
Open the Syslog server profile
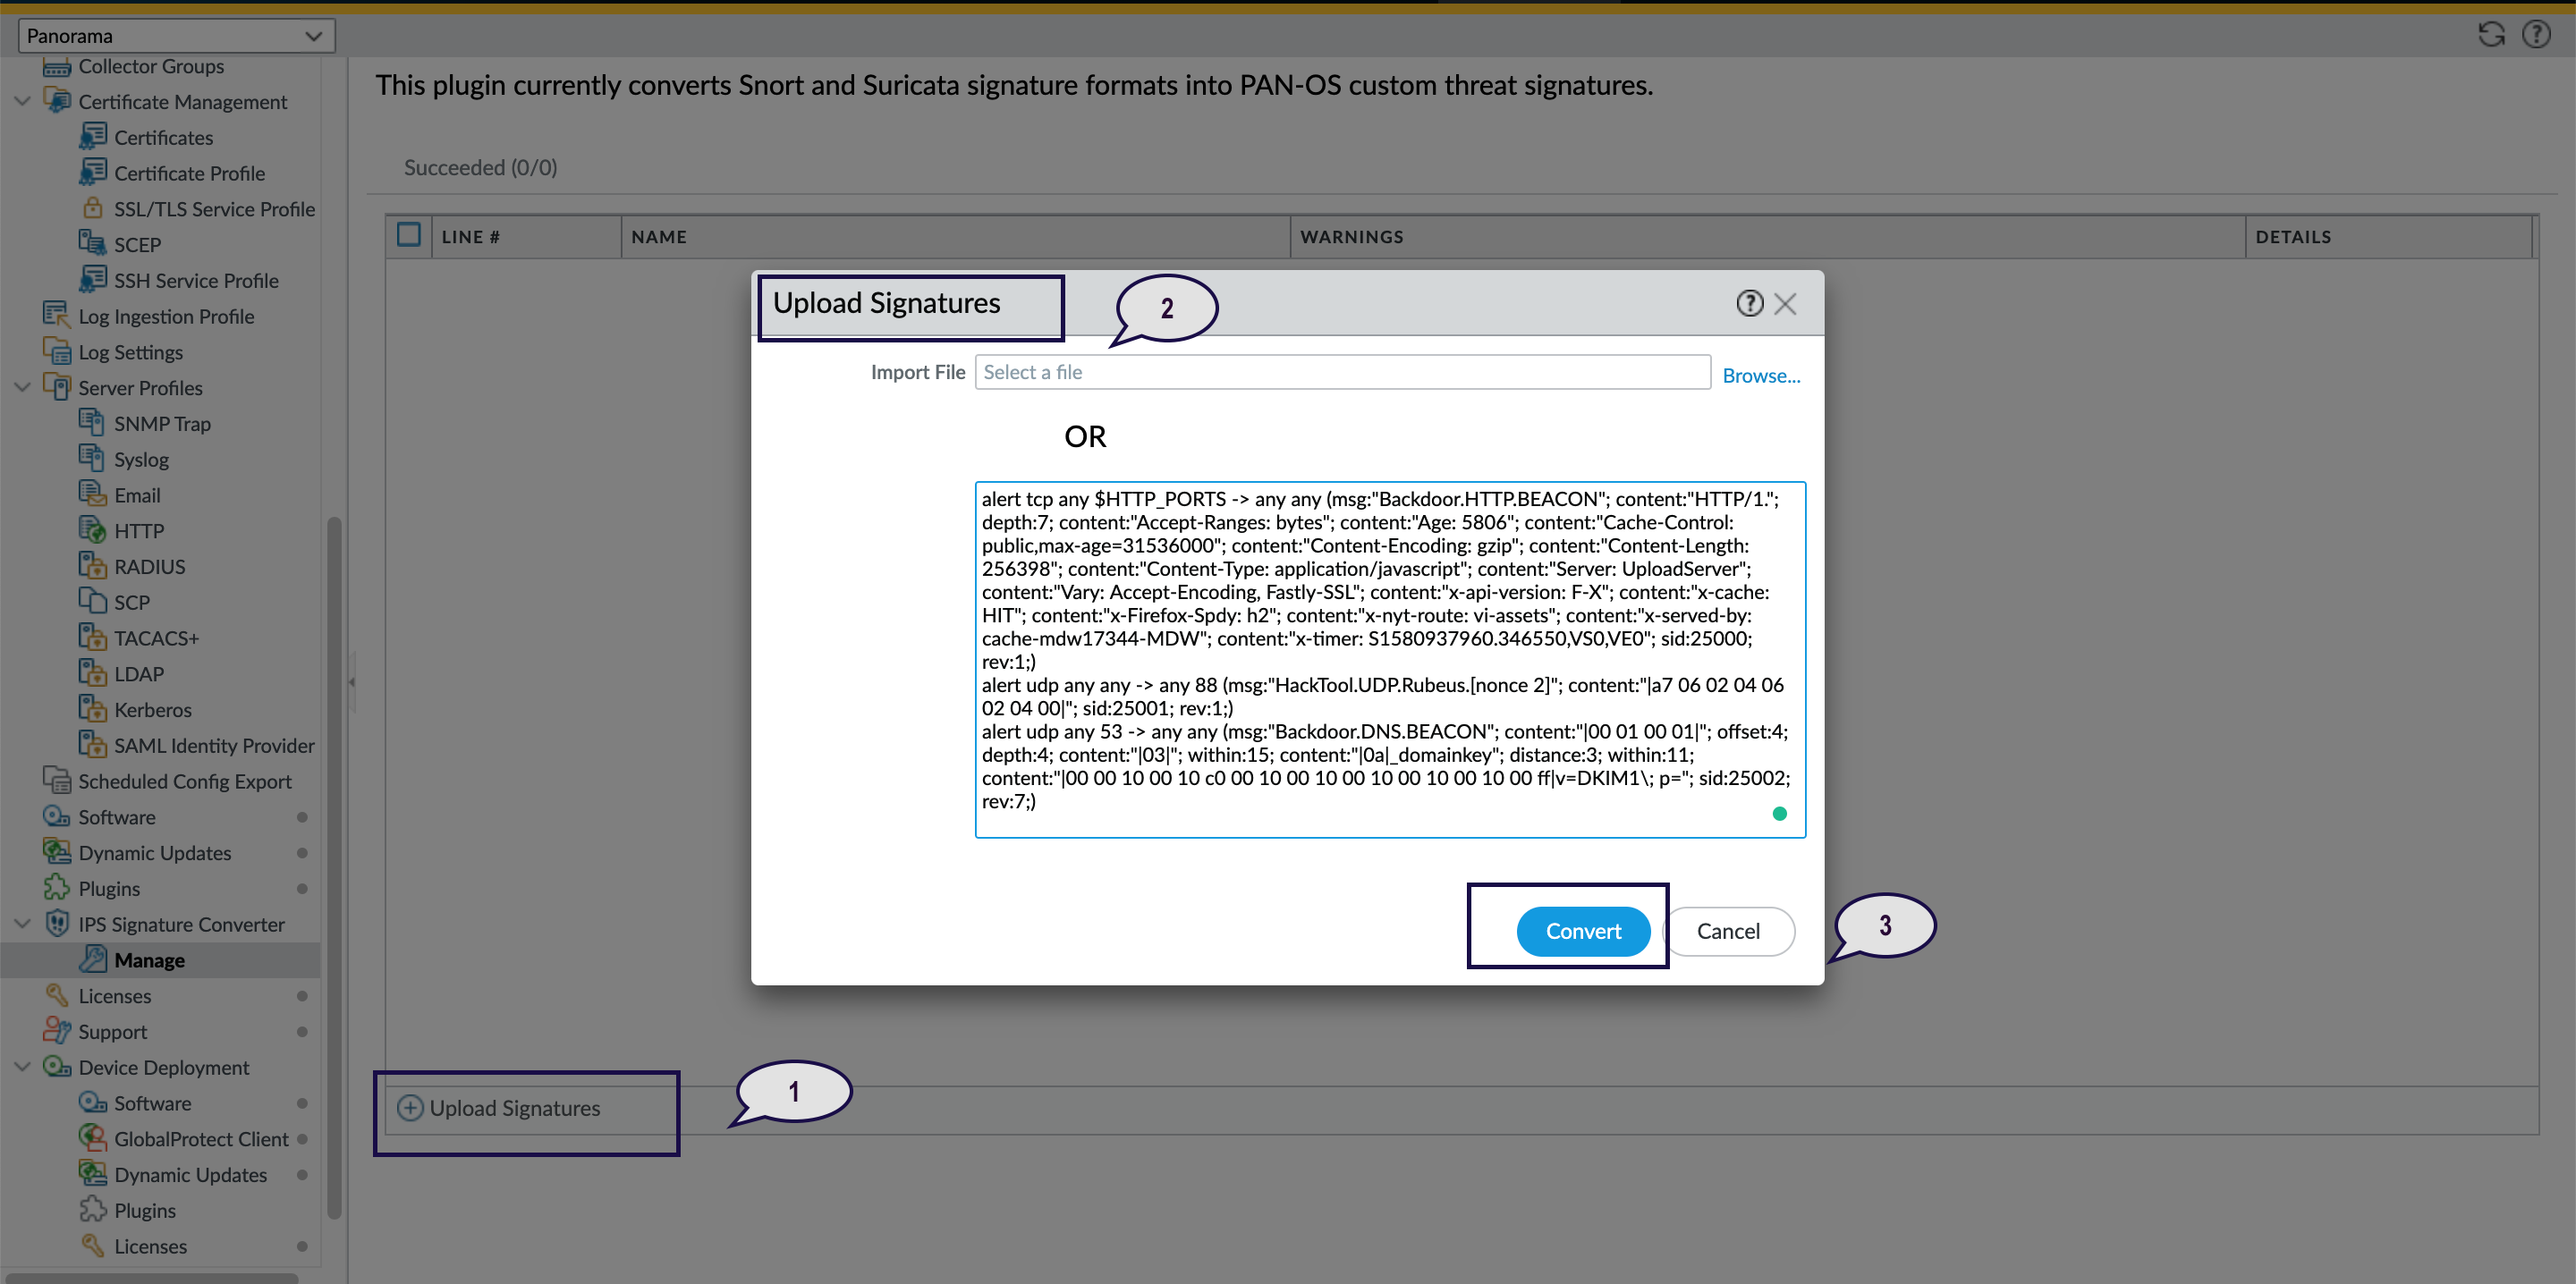click(x=143, y=458)
